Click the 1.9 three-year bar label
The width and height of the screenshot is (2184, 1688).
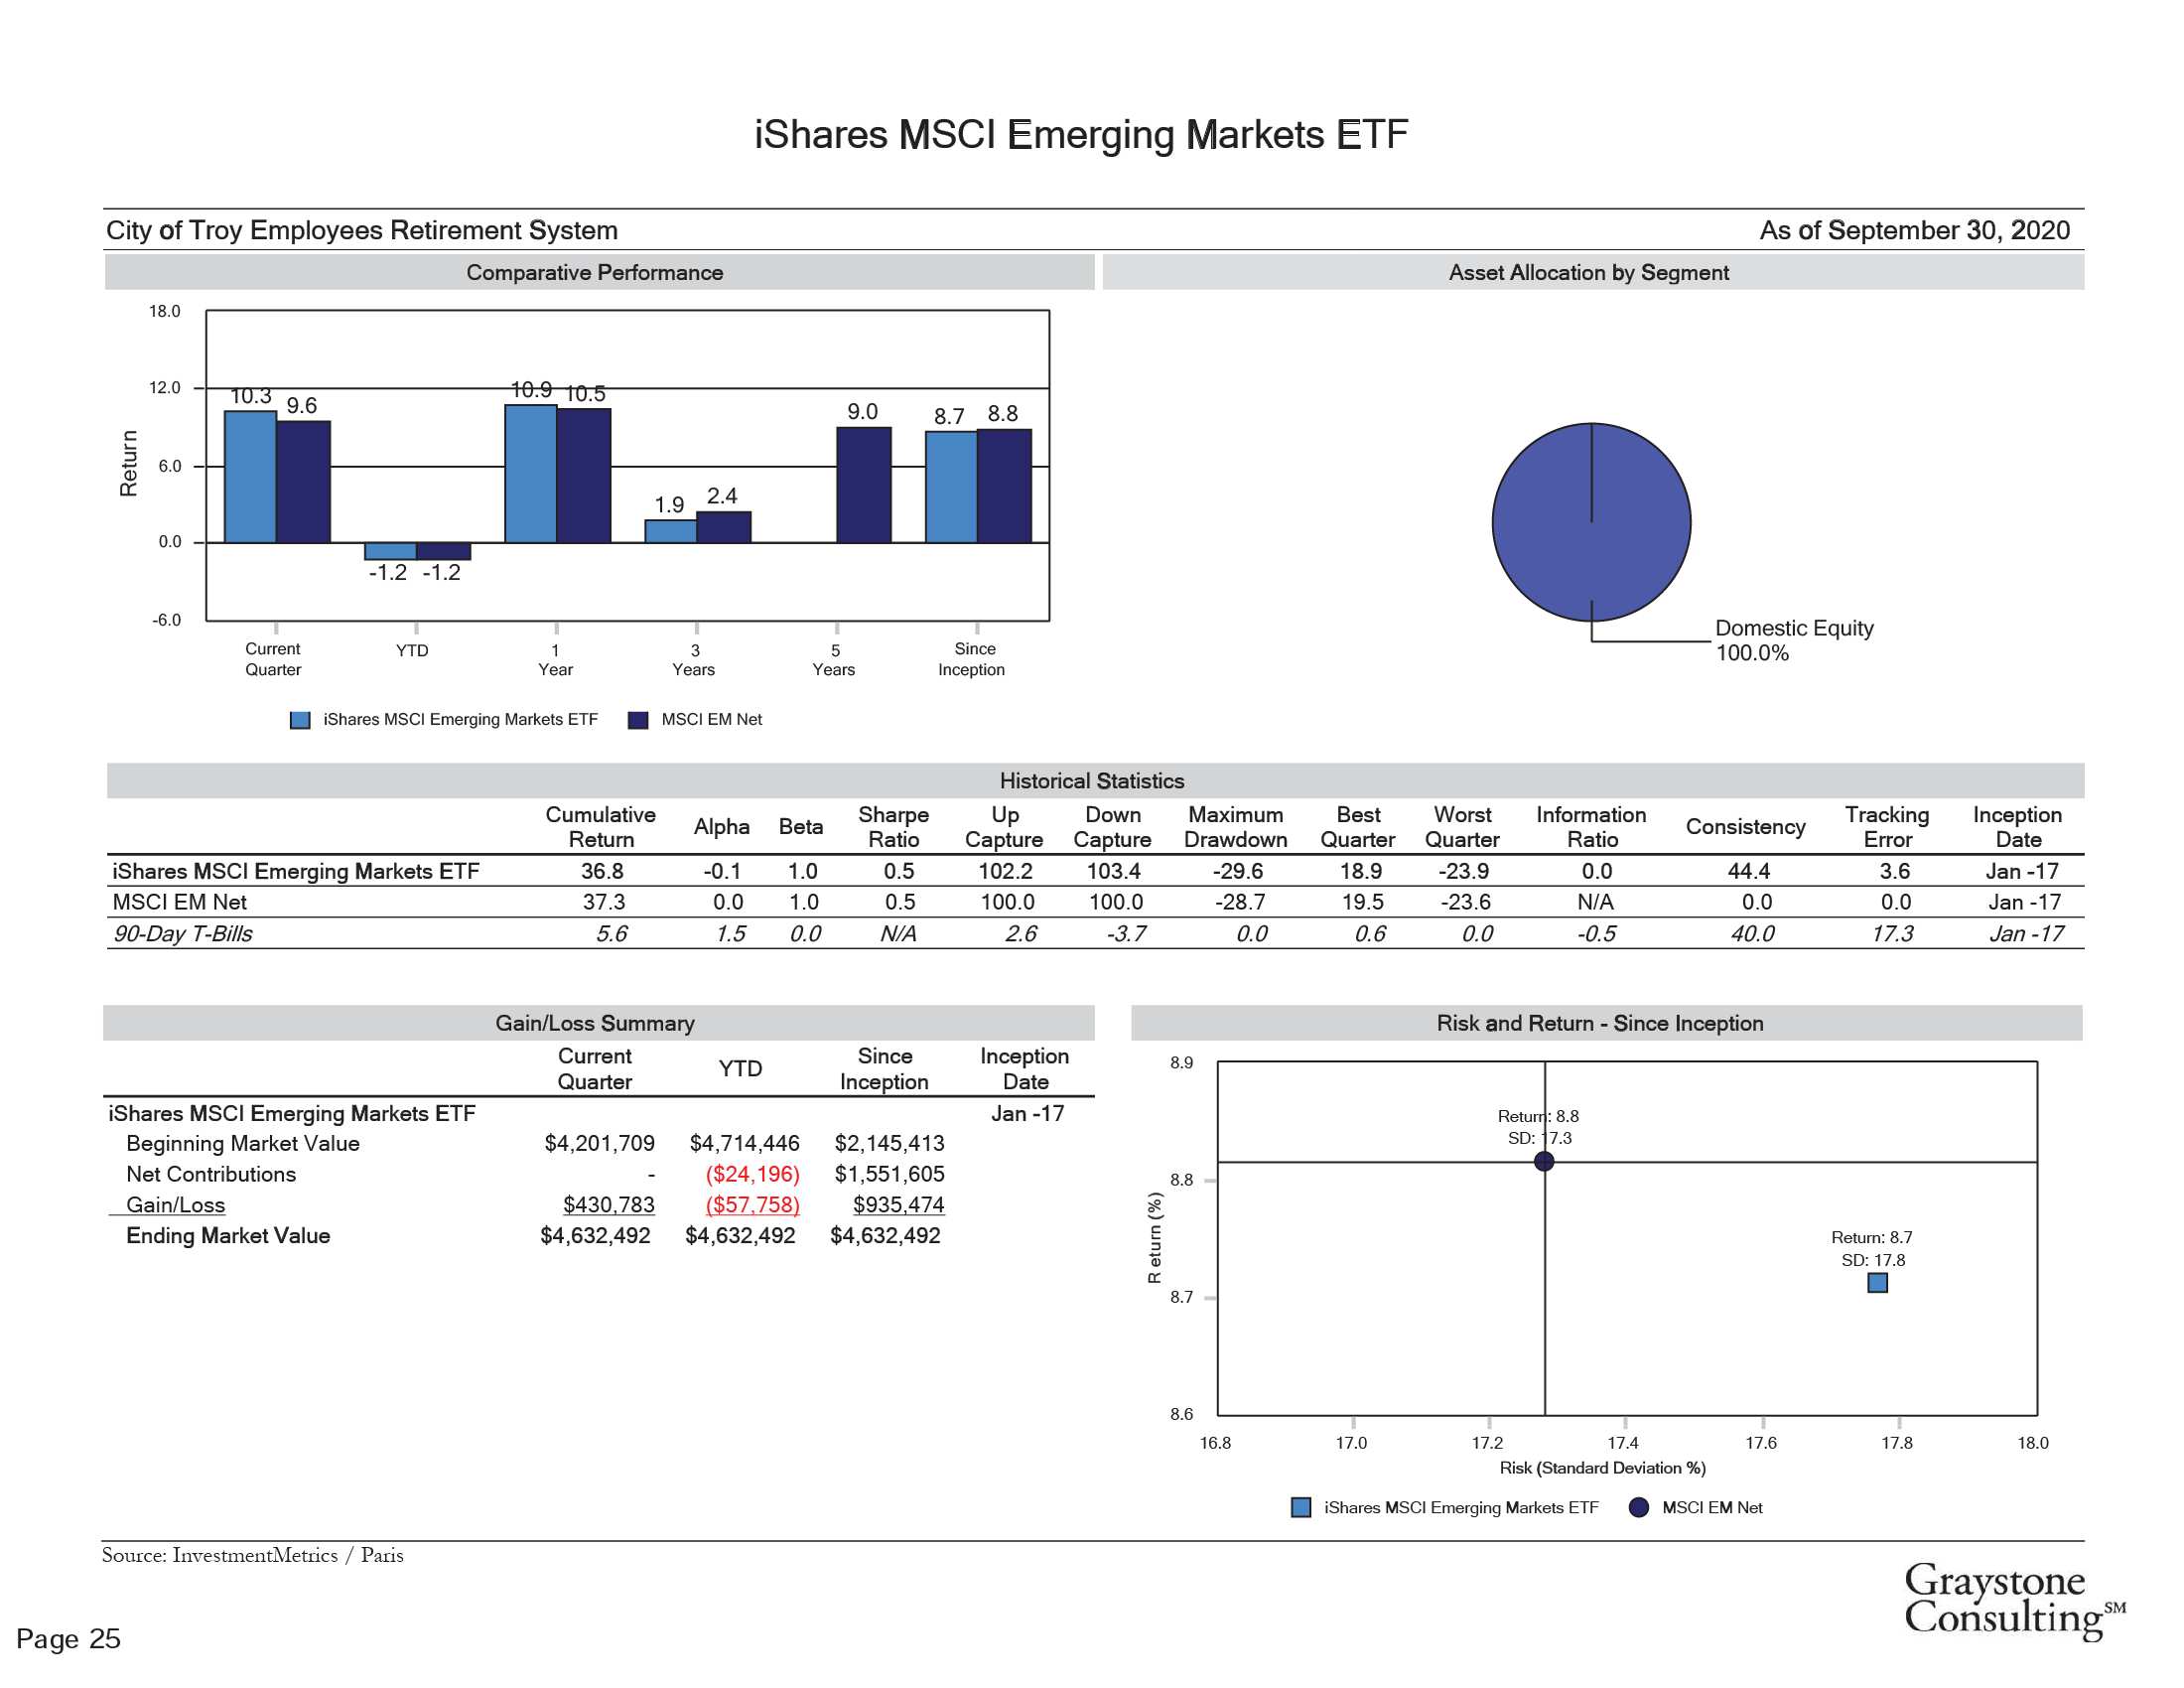click(x=669, y=505)
